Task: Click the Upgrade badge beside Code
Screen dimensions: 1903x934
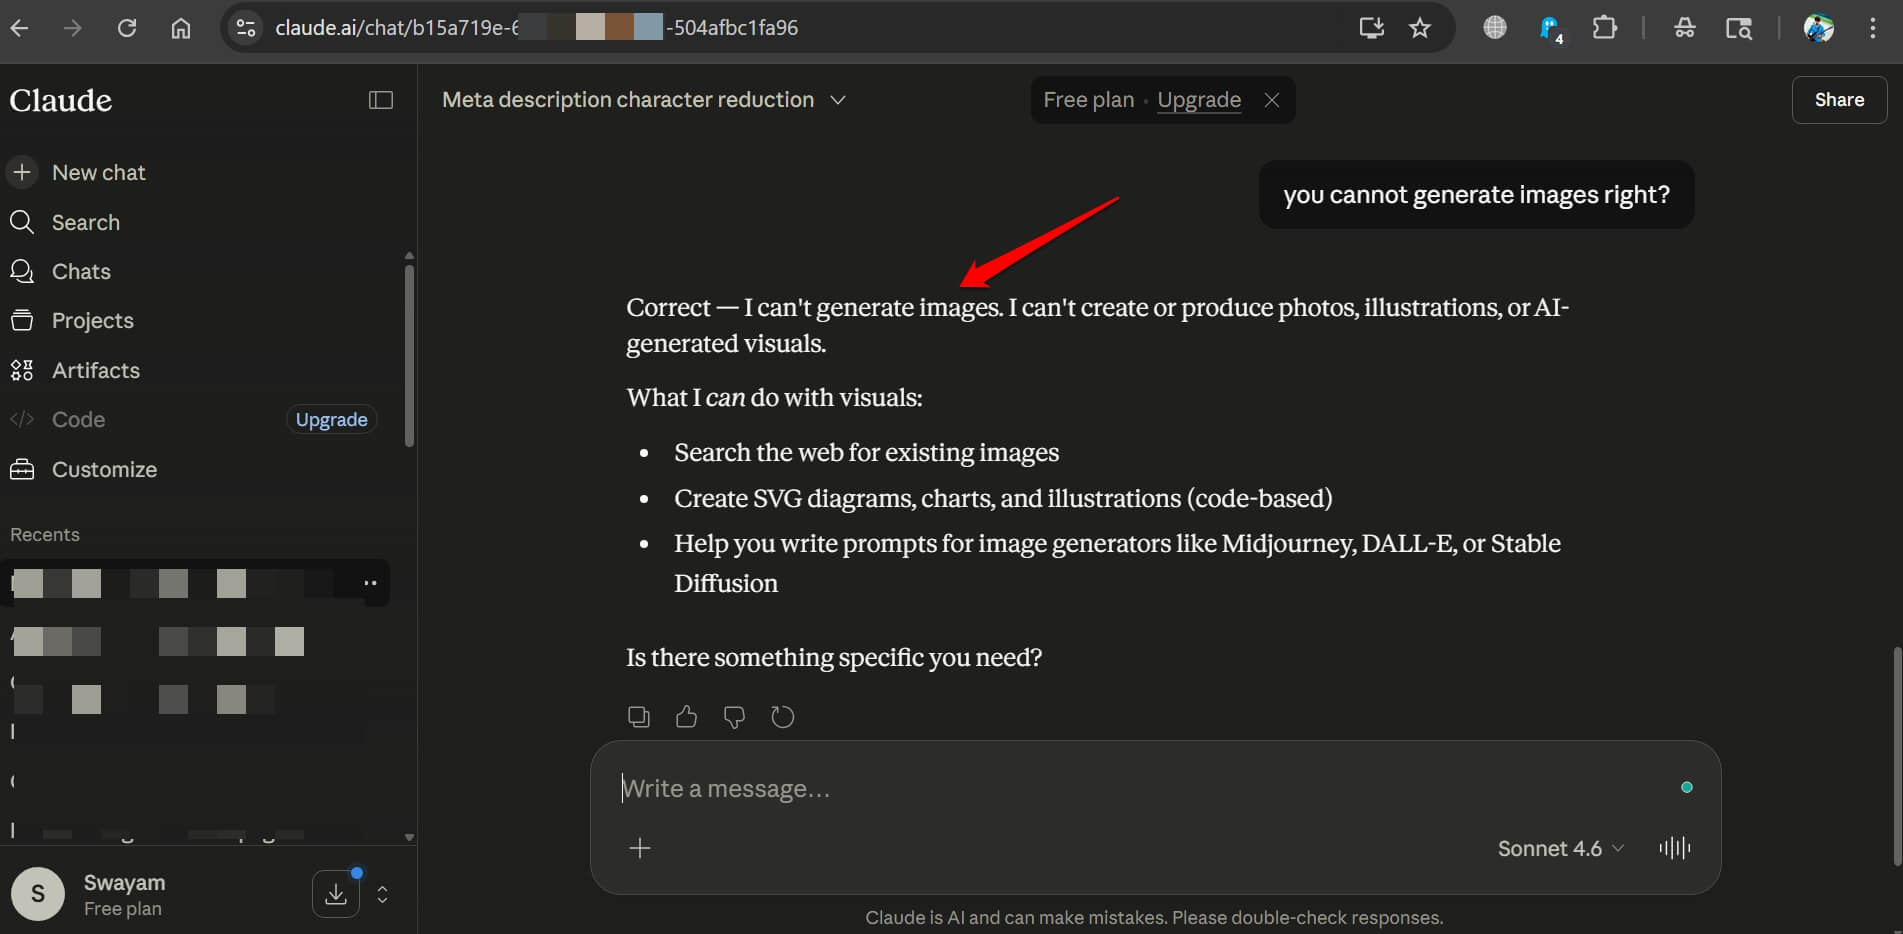Action: tap(332, 419)
